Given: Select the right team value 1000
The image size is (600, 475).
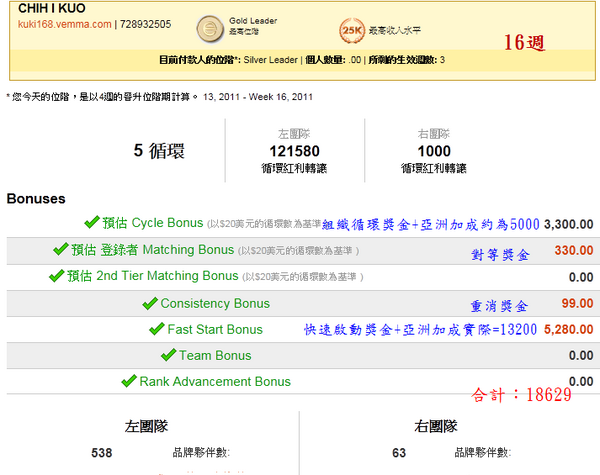Looking at the screenshot, I should point(434,151).
